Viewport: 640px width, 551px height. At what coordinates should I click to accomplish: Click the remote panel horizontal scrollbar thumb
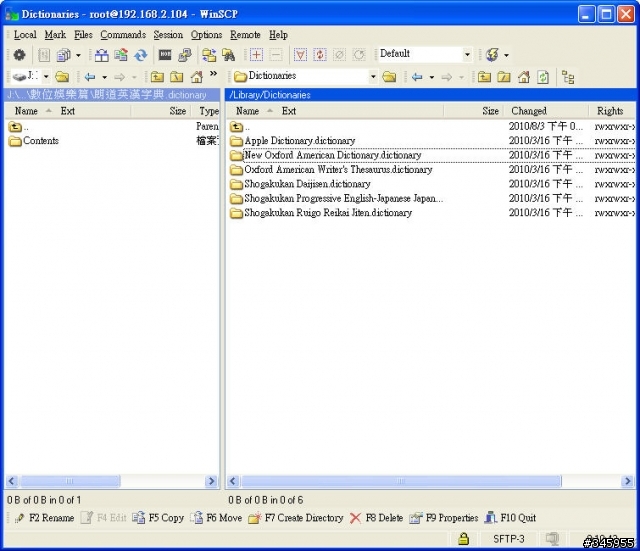(401, 481)
